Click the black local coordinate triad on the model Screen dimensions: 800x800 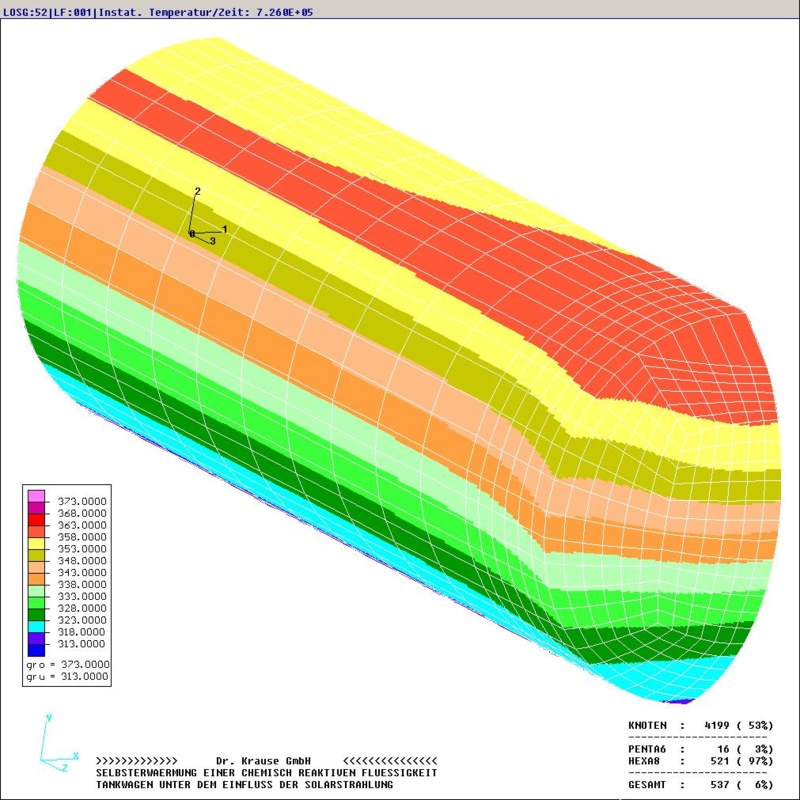click(207, 216)
